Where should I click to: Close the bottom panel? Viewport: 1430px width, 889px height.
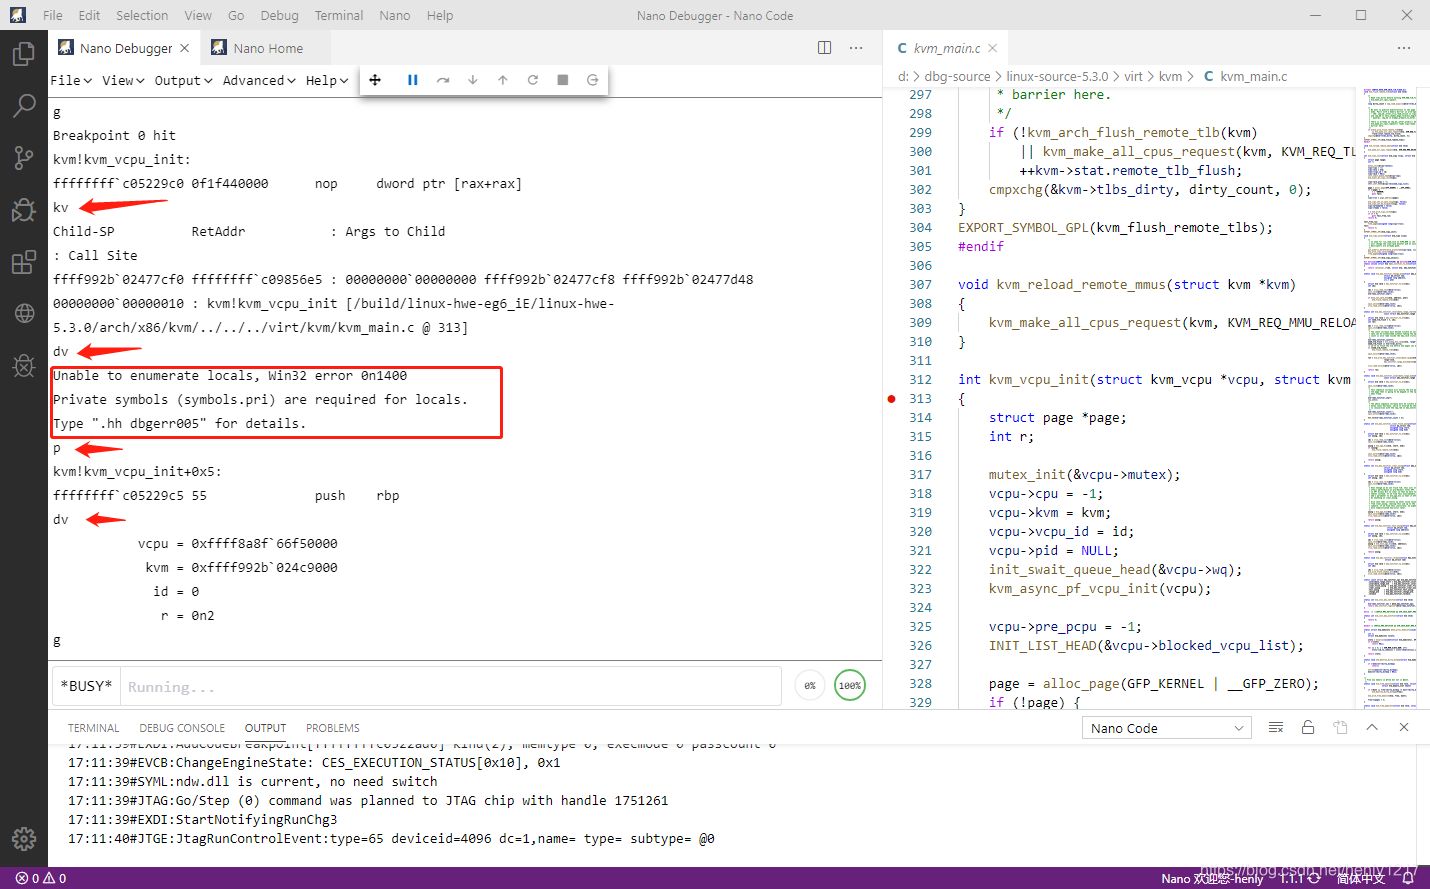point(1404,728)
